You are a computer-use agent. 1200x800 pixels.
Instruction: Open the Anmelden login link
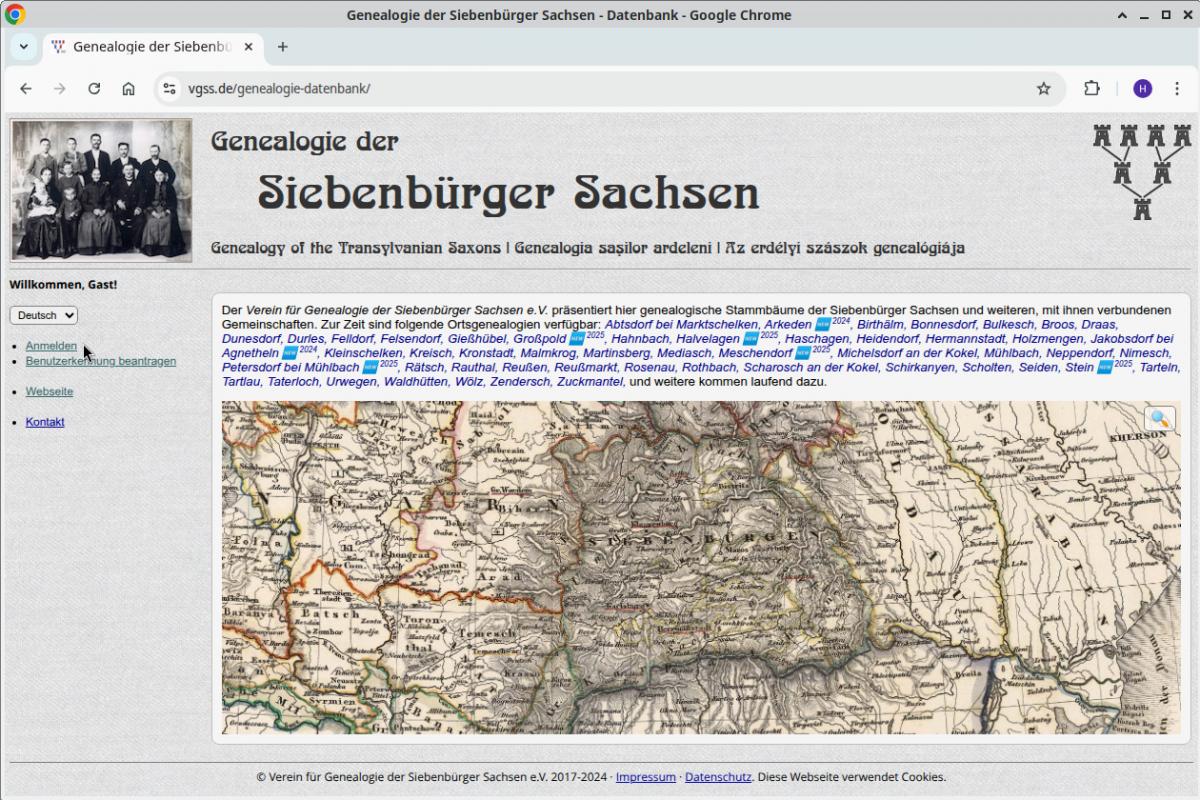[x=51, y=346]
